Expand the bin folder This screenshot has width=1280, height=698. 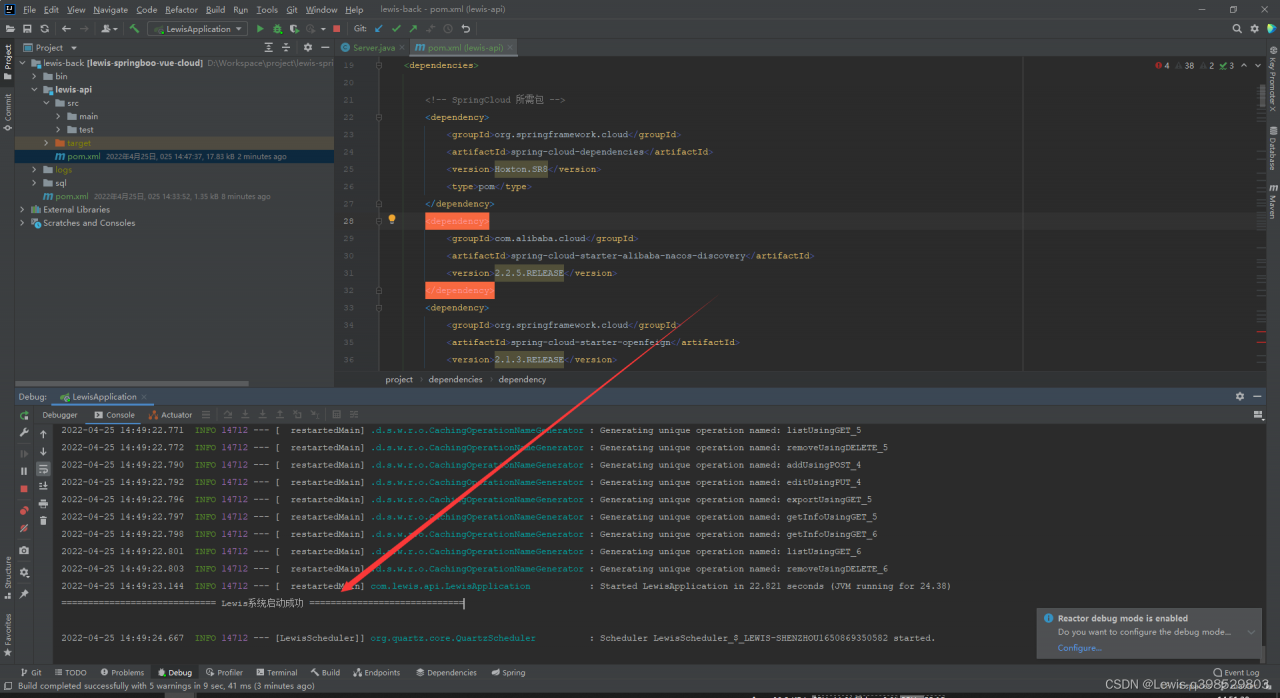click(34, 76)
